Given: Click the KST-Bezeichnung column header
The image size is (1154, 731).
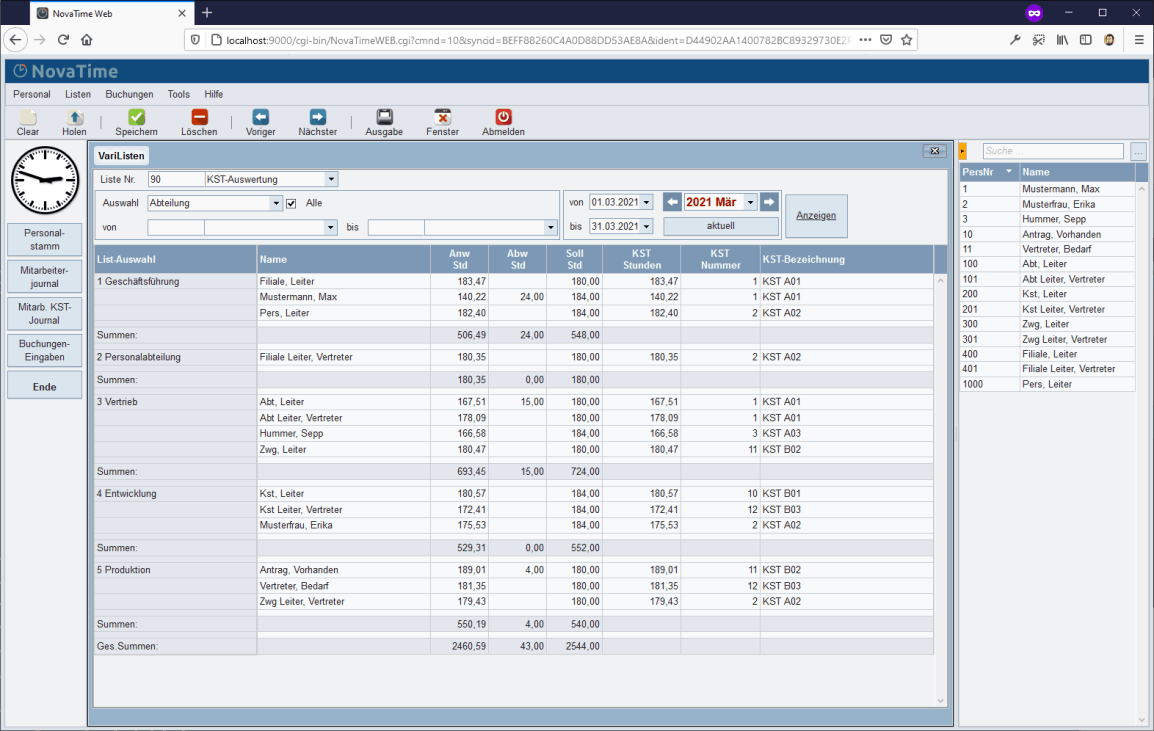Looking at the screenshot, I should (x=846, y=259).
